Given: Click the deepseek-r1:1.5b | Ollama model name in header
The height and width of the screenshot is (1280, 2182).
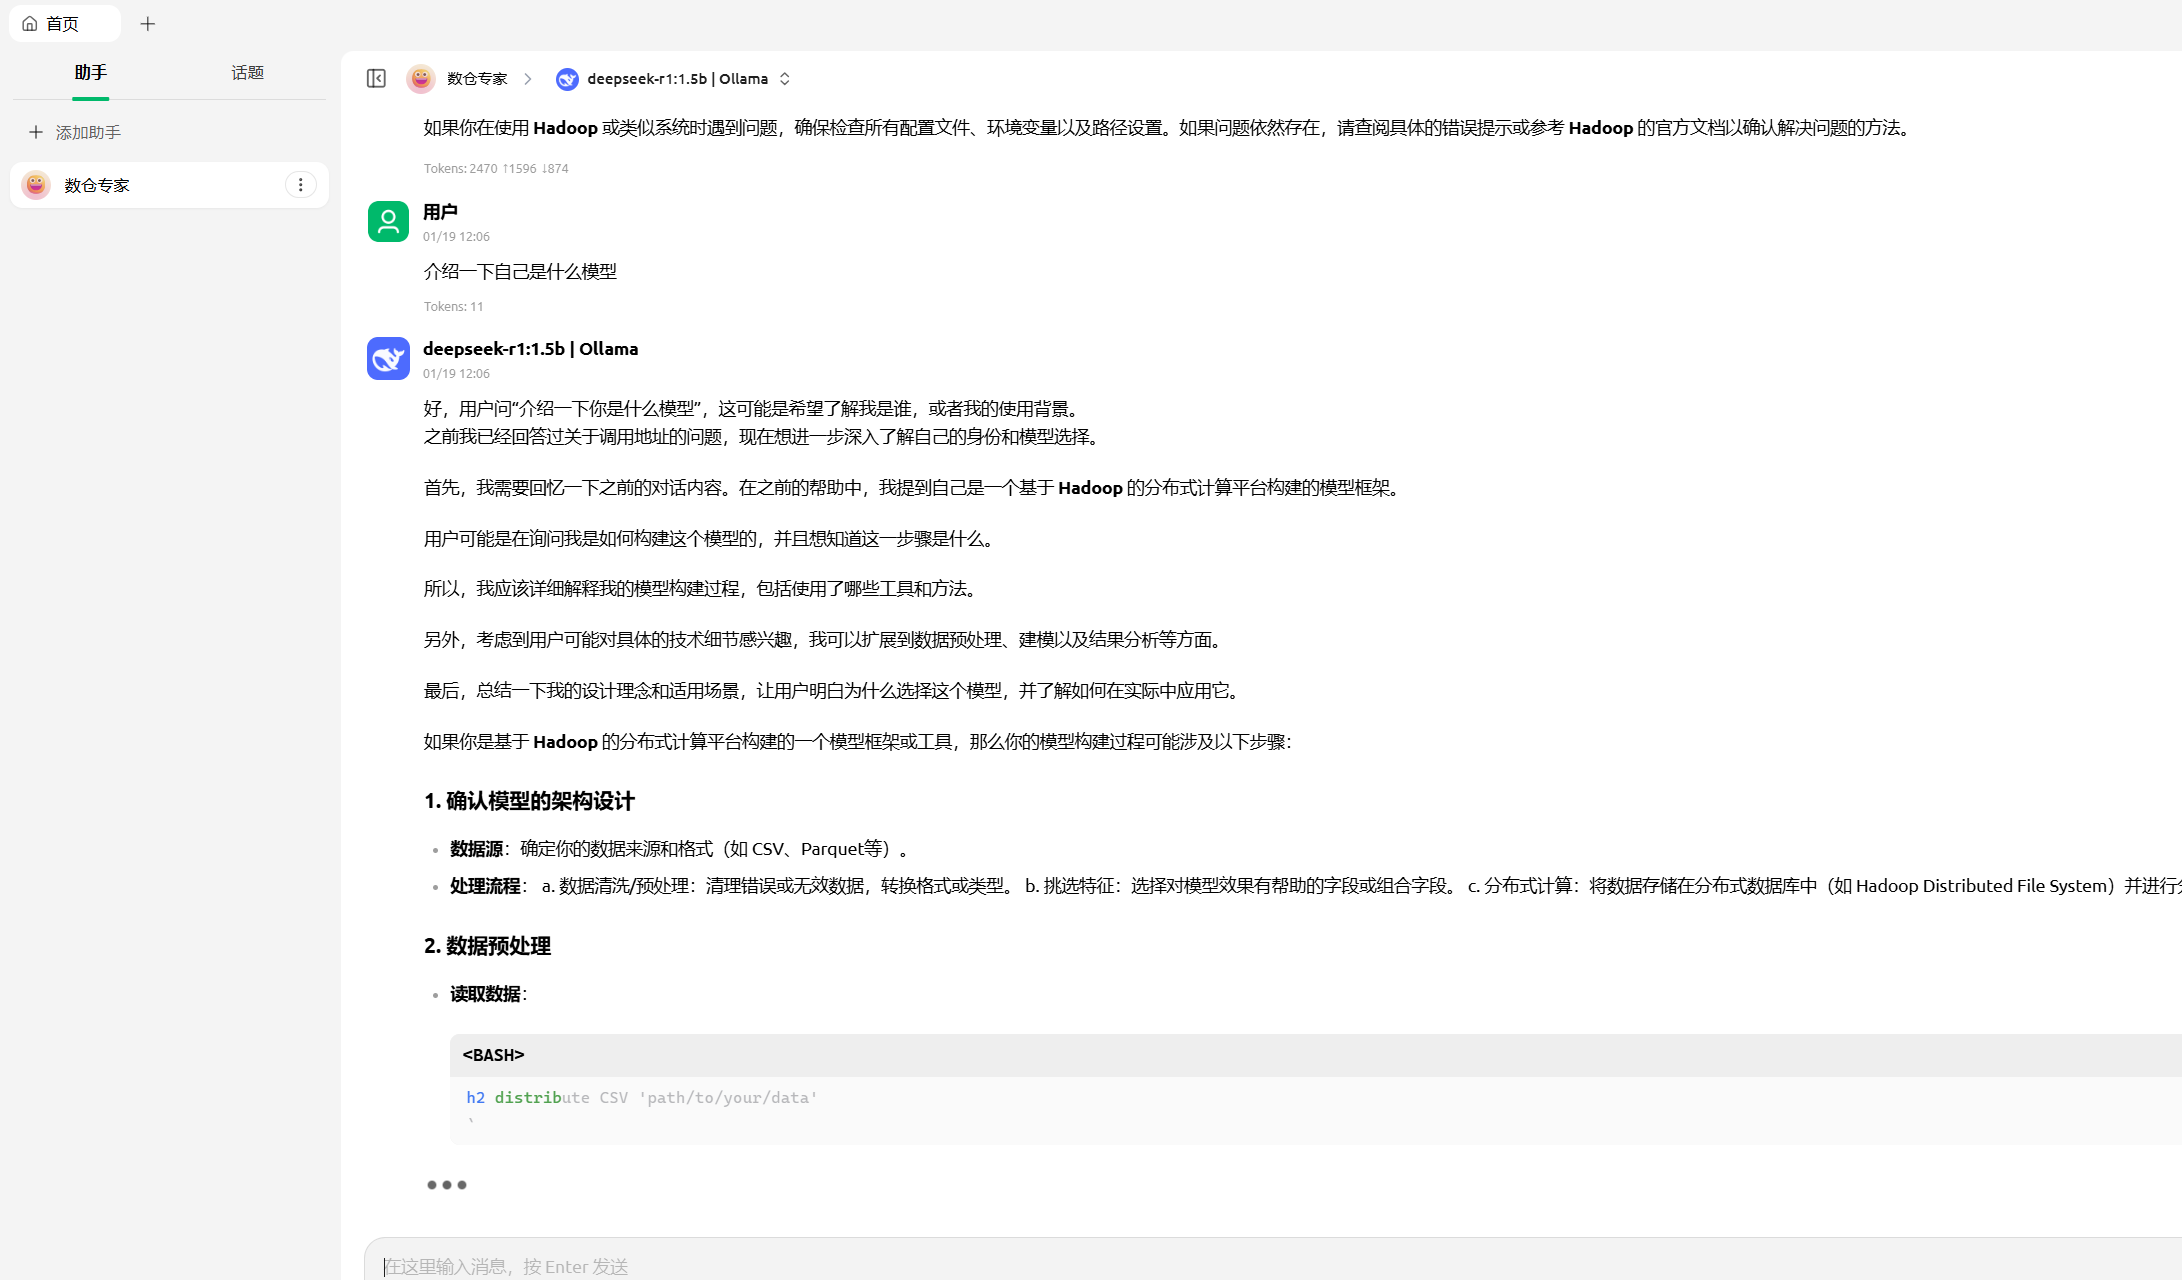Looking at the screenshot, I should [677, 78].
